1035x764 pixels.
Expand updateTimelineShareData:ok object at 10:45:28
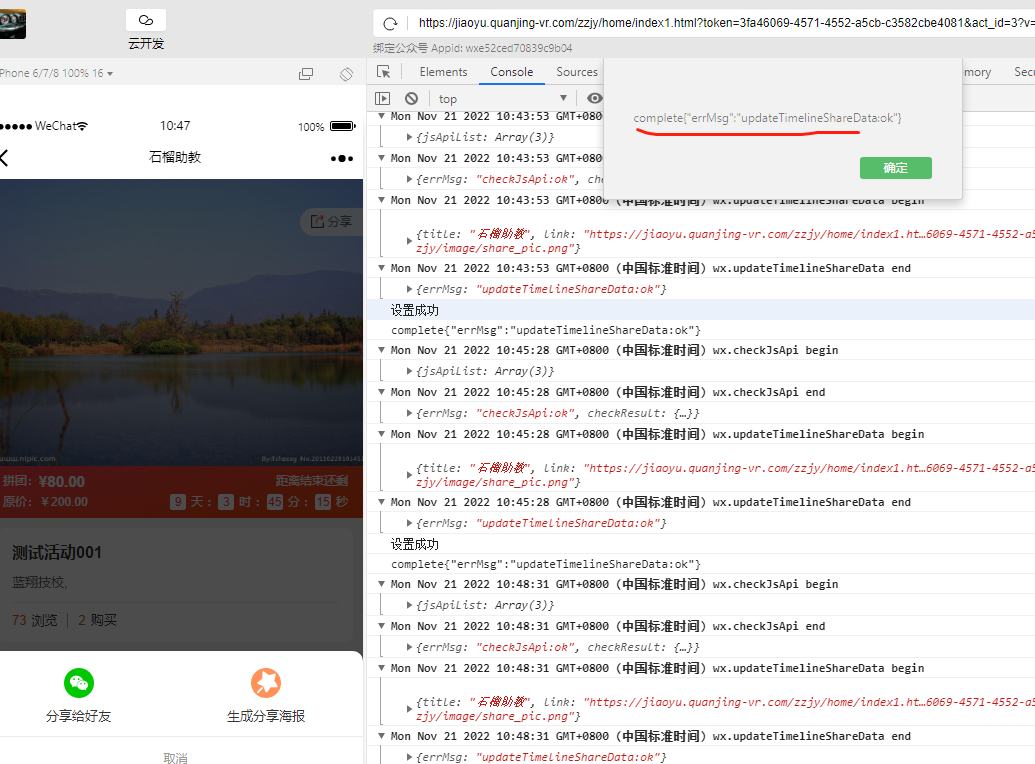pos(409,523)
